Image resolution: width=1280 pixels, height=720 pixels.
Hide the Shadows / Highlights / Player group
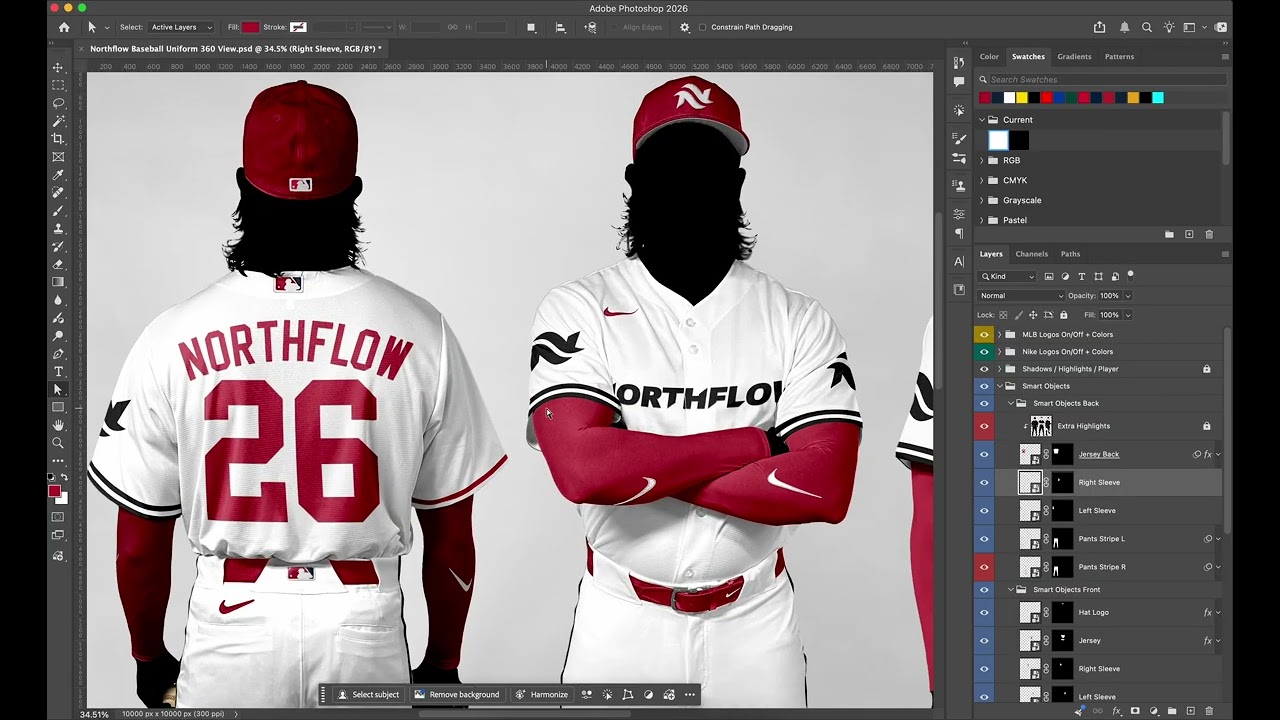(984, 368)
